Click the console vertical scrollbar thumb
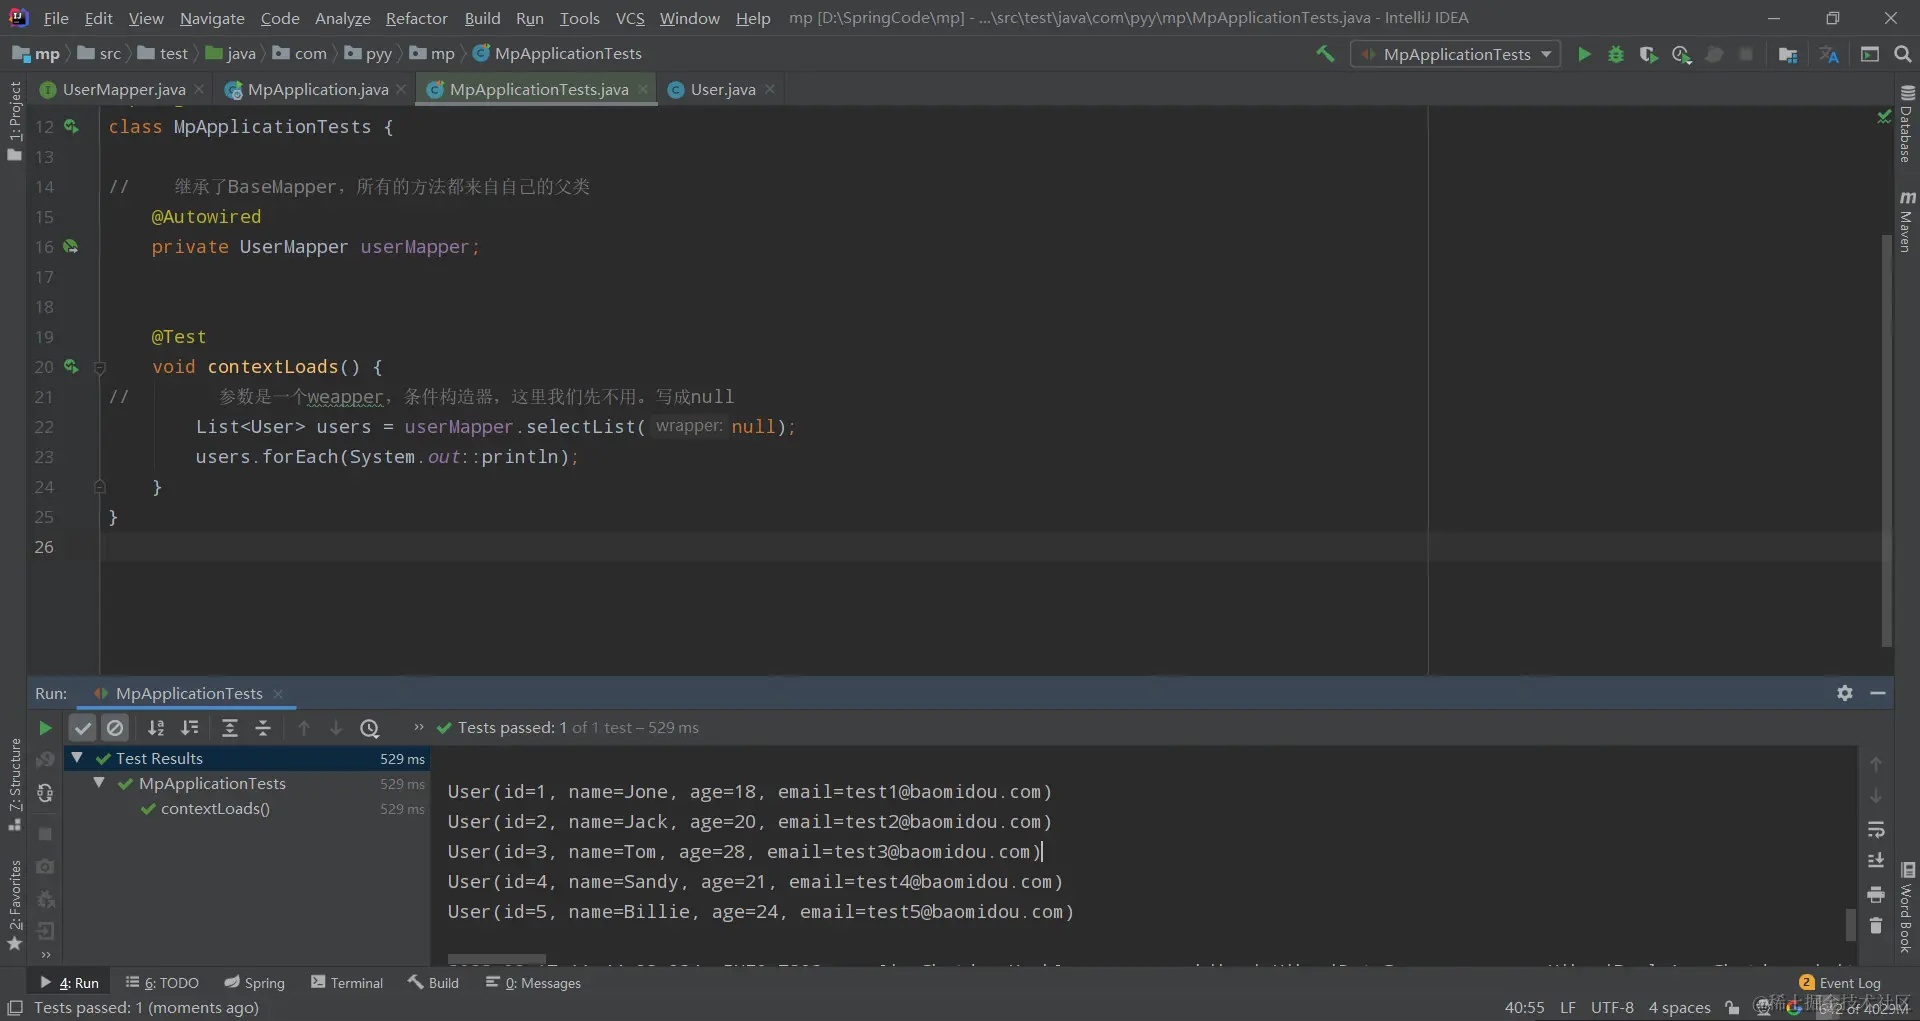This screenshot has width=1920, height=1021. point(1850,925)
